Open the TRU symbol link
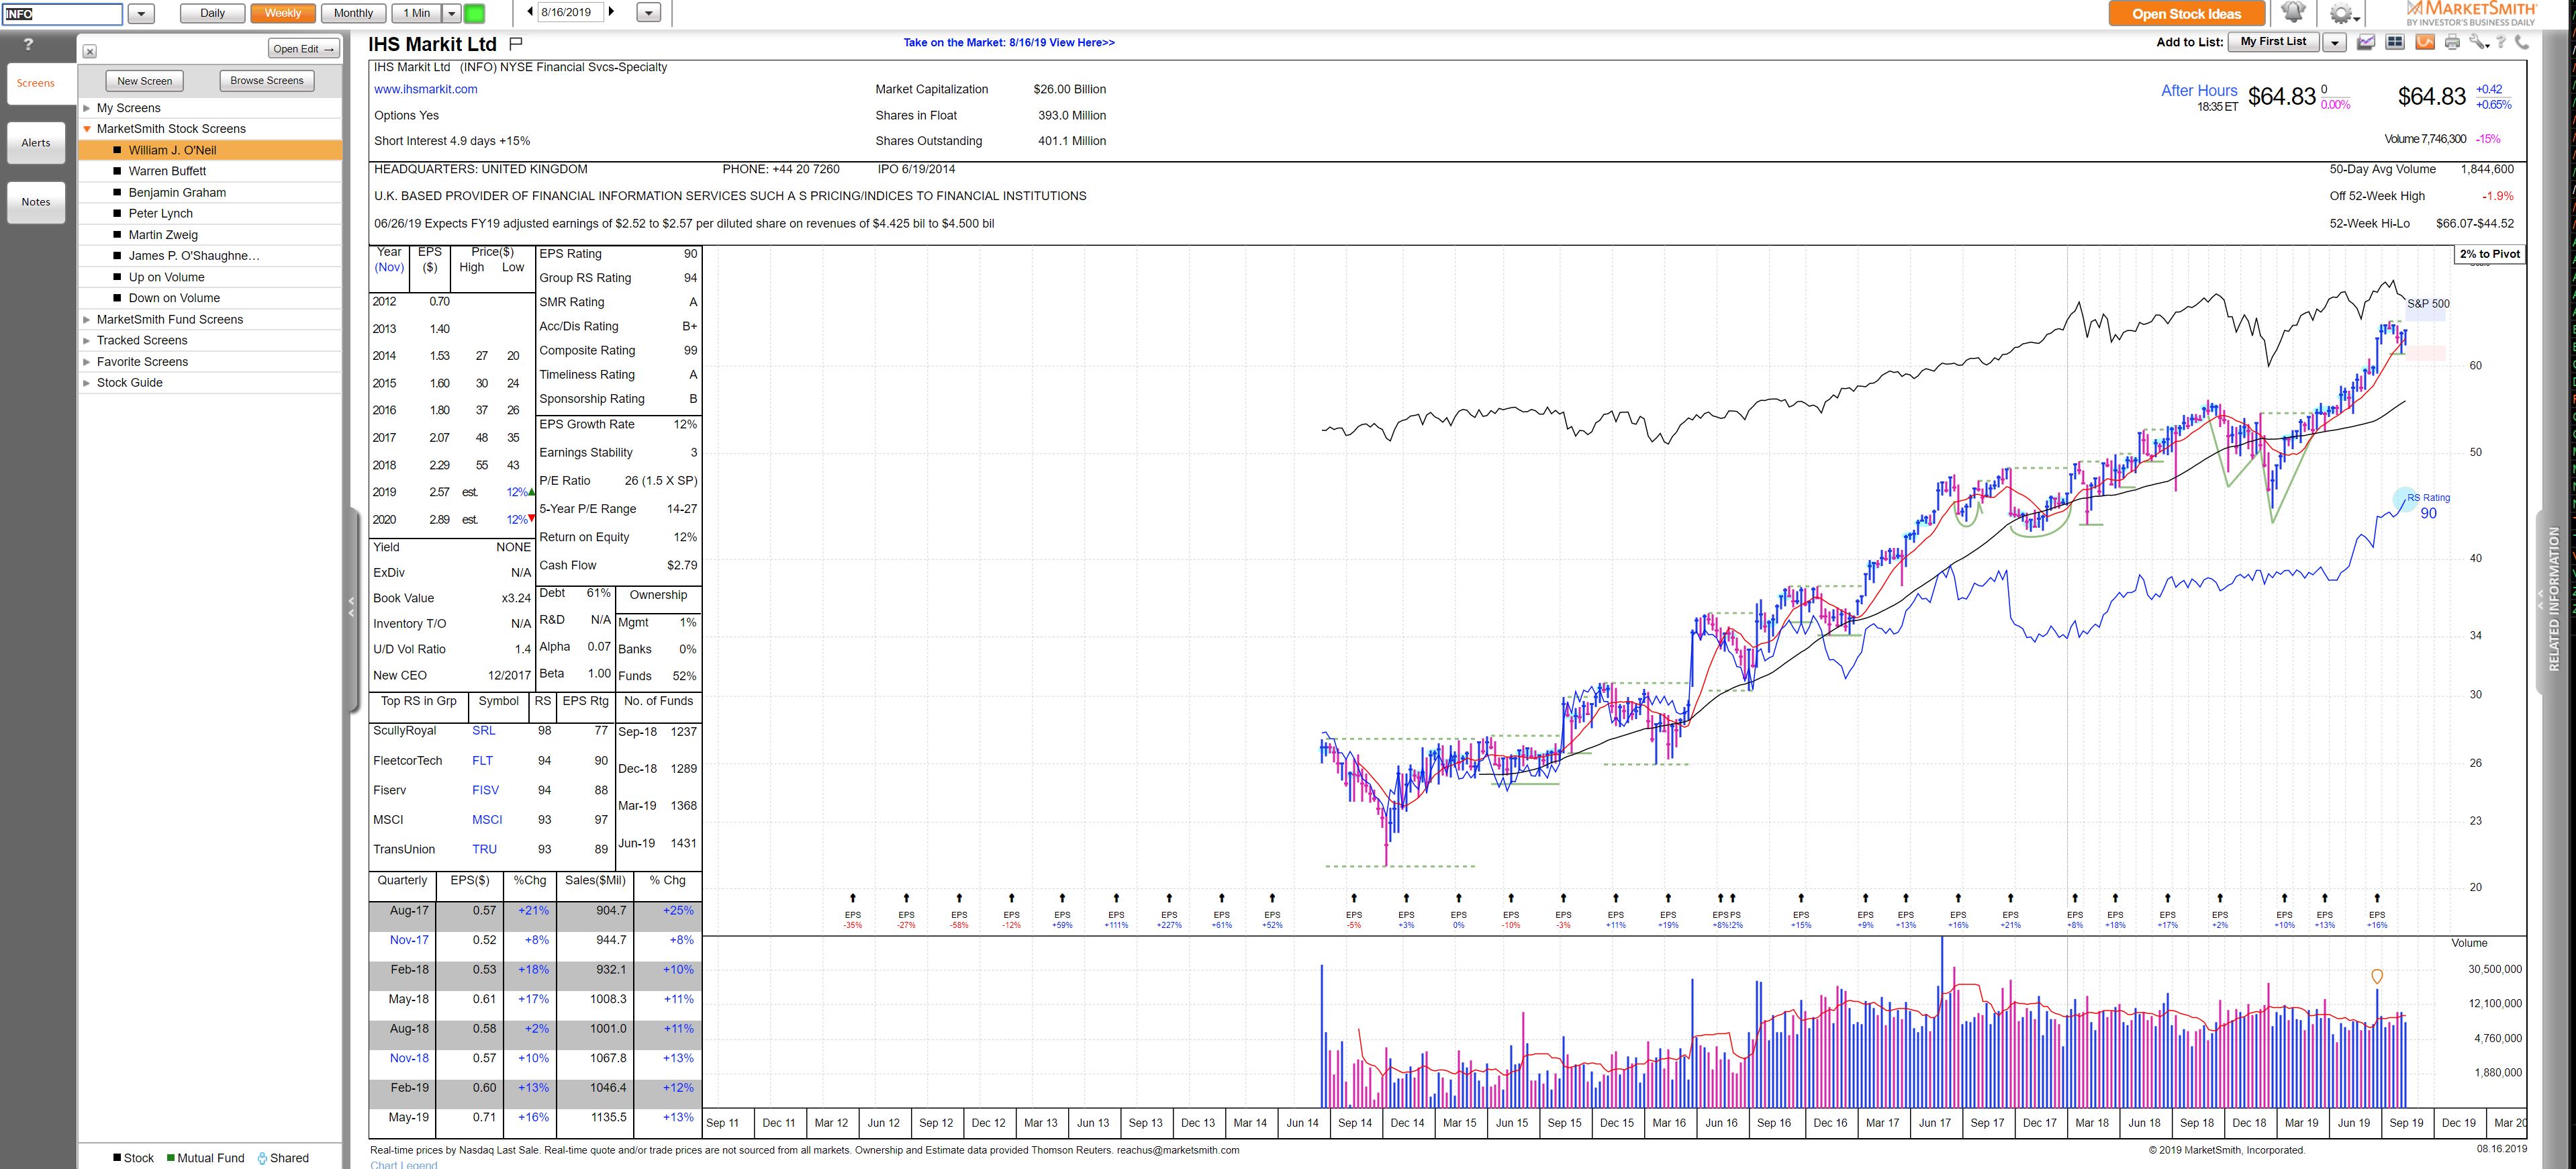This screenshot has width=2576, height=1169. point(484,849)
